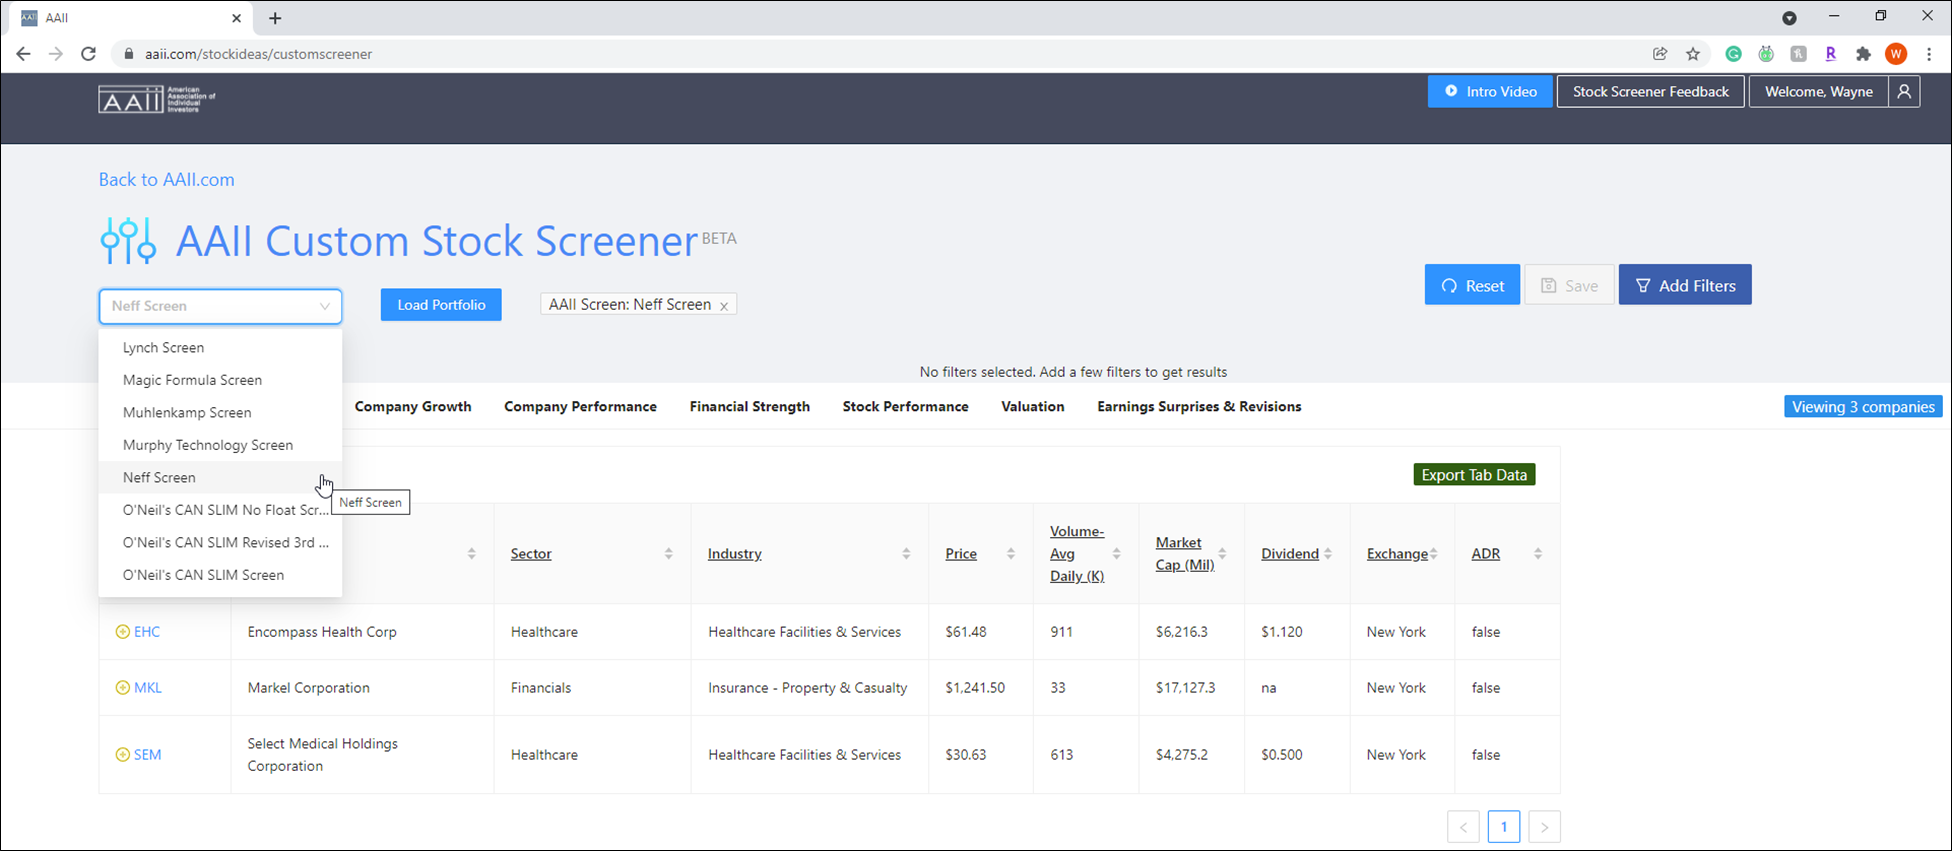Close the AAII browser tab
1952x851 pixels.
tap(236, 18)
